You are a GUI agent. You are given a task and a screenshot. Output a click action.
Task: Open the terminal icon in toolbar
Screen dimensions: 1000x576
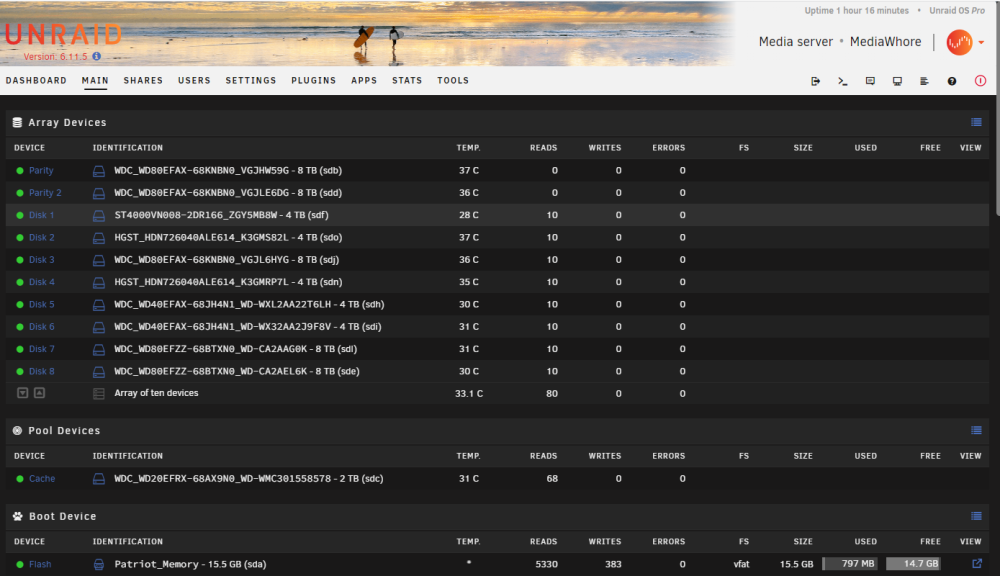pyautogui.click(x=842, y=81)
